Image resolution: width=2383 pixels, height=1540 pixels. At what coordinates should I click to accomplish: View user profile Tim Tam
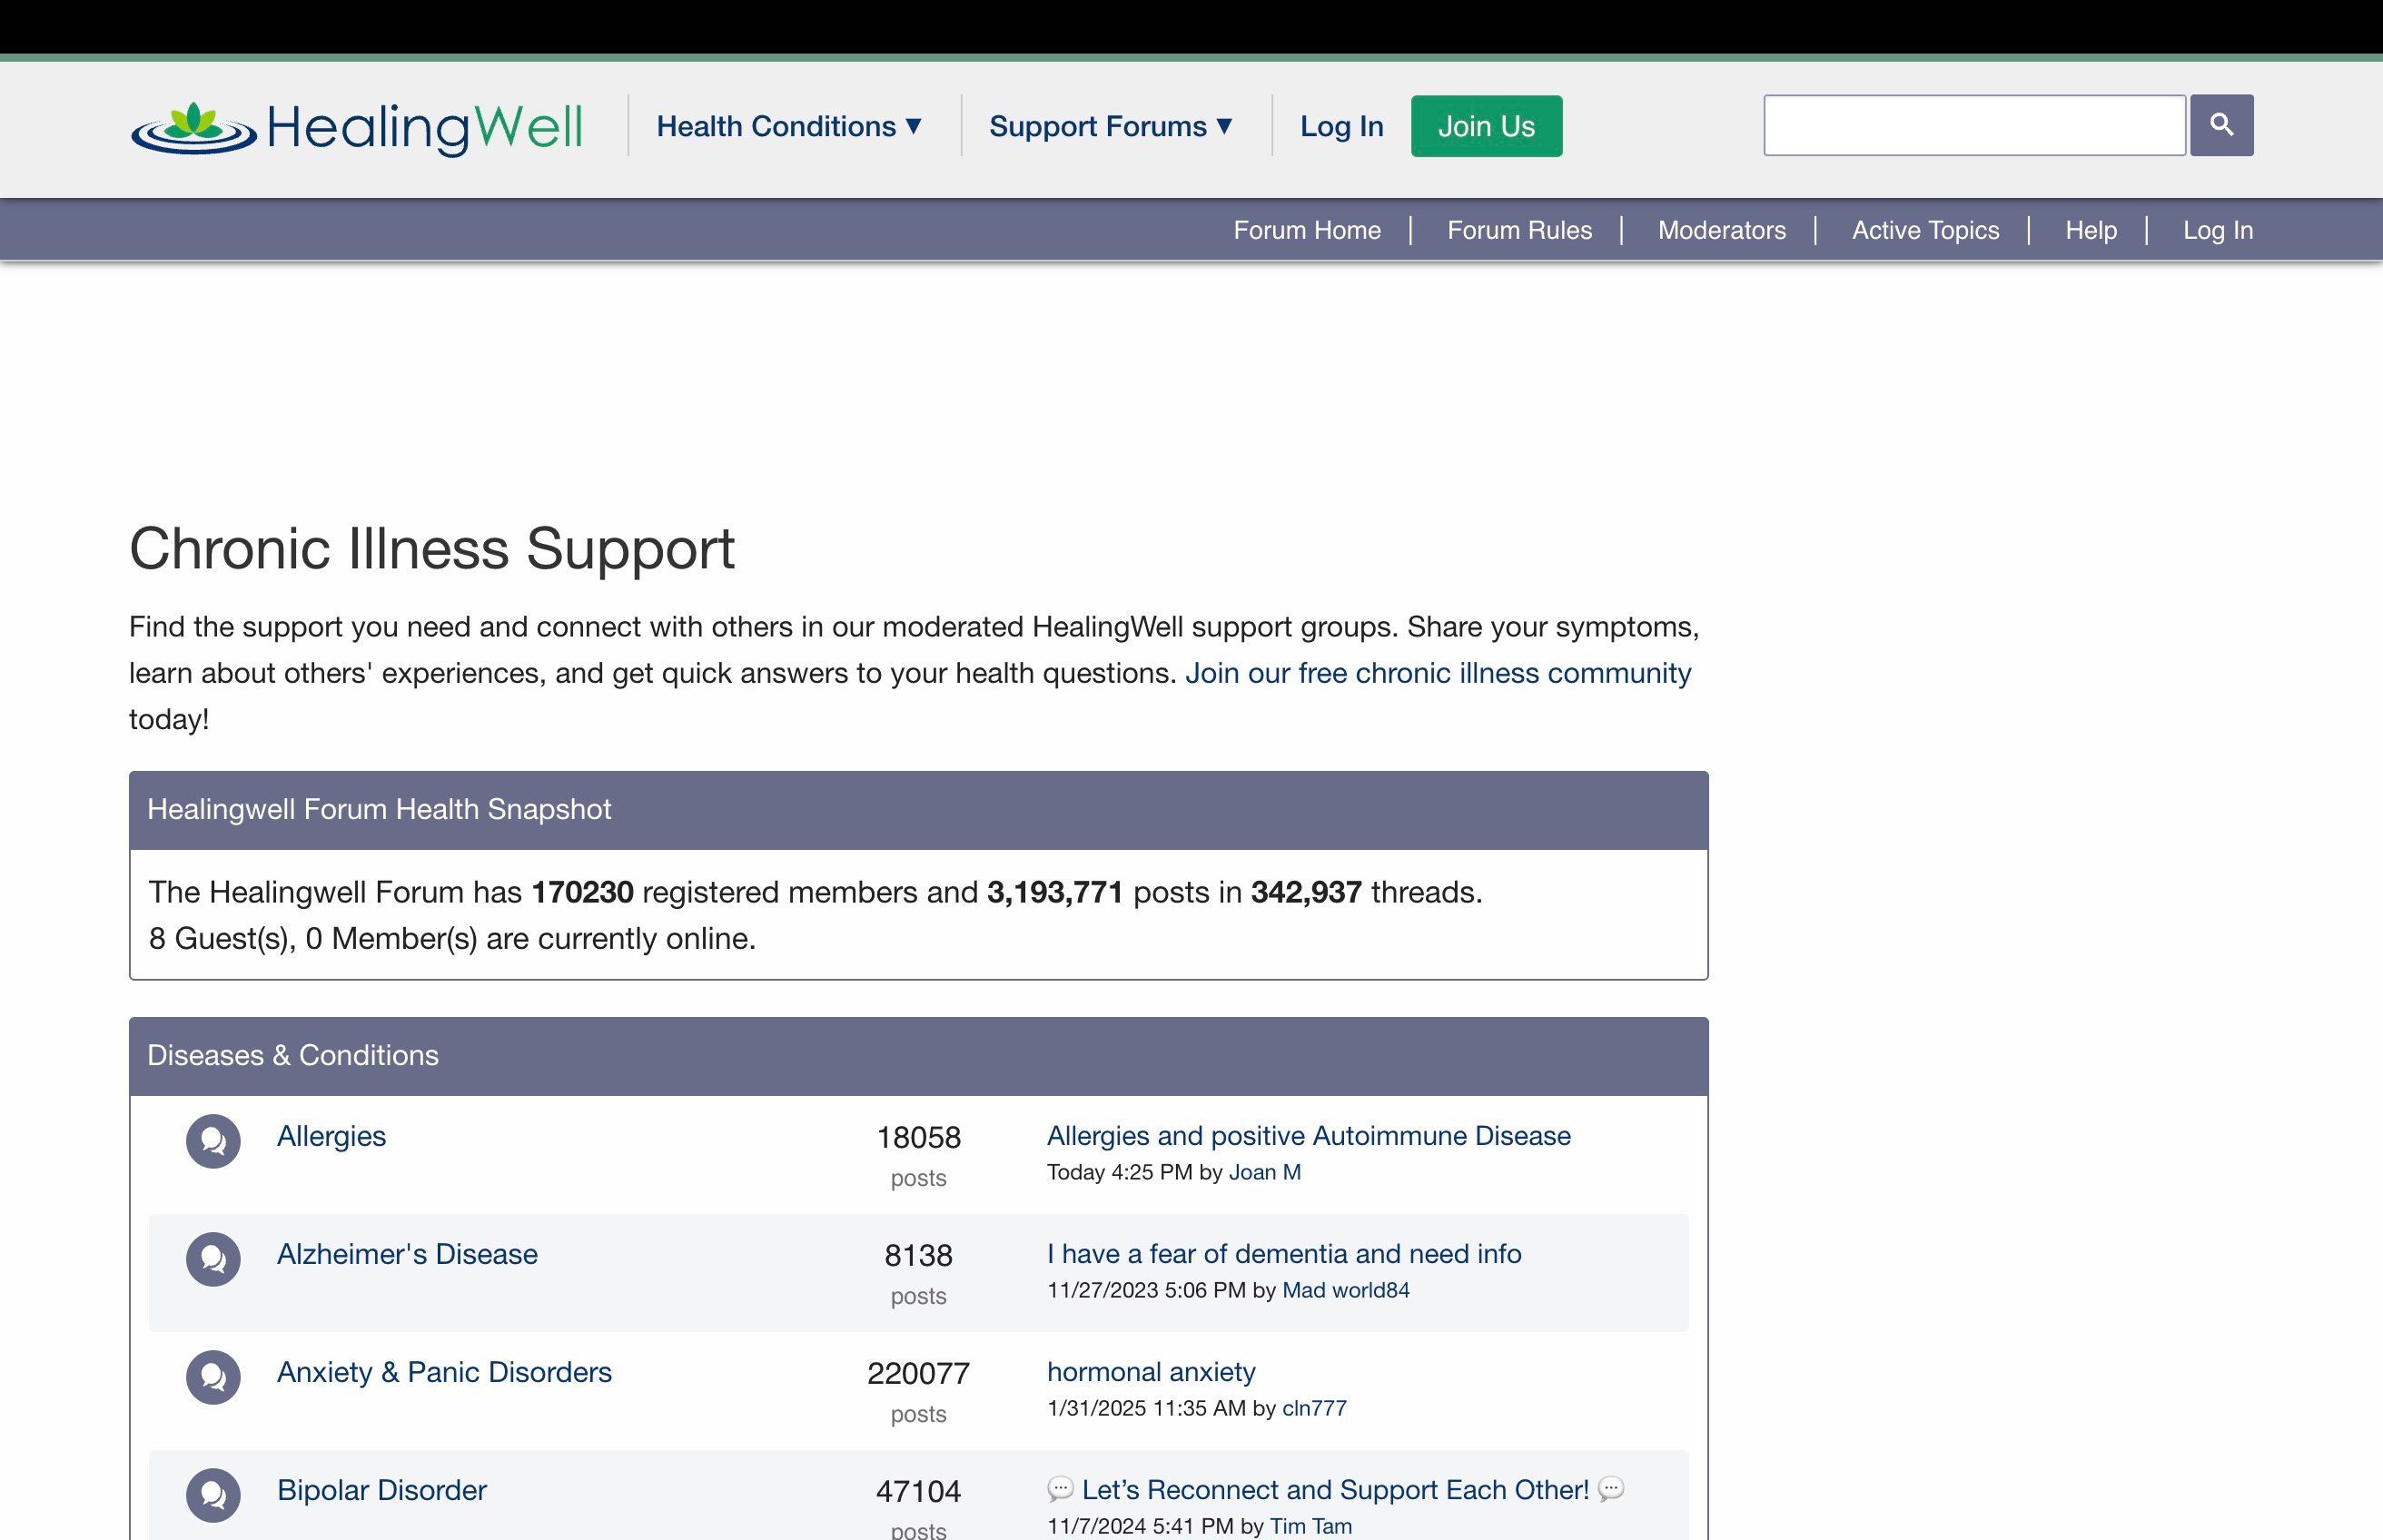click(x=1310, y=1526)
